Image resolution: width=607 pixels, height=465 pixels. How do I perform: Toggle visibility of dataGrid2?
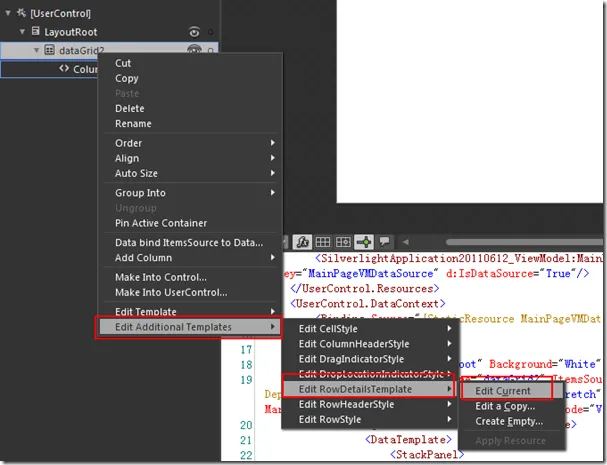(193, 50)
